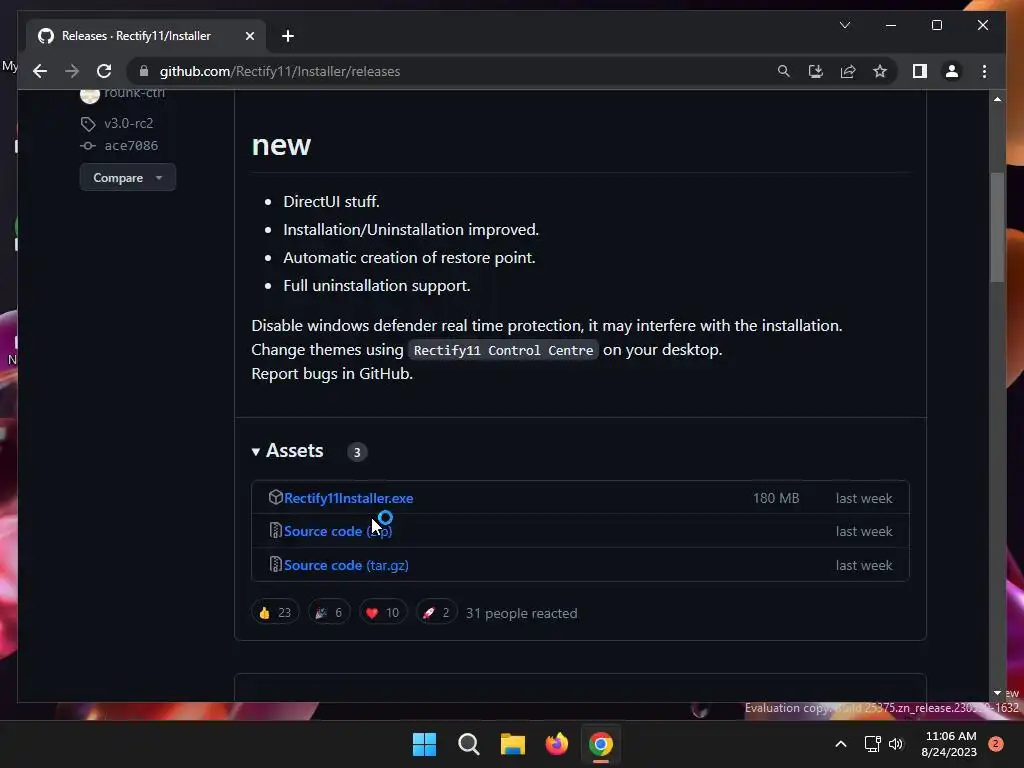
Task: Open File Explorer from the taskbar
Action: point(513,744)
